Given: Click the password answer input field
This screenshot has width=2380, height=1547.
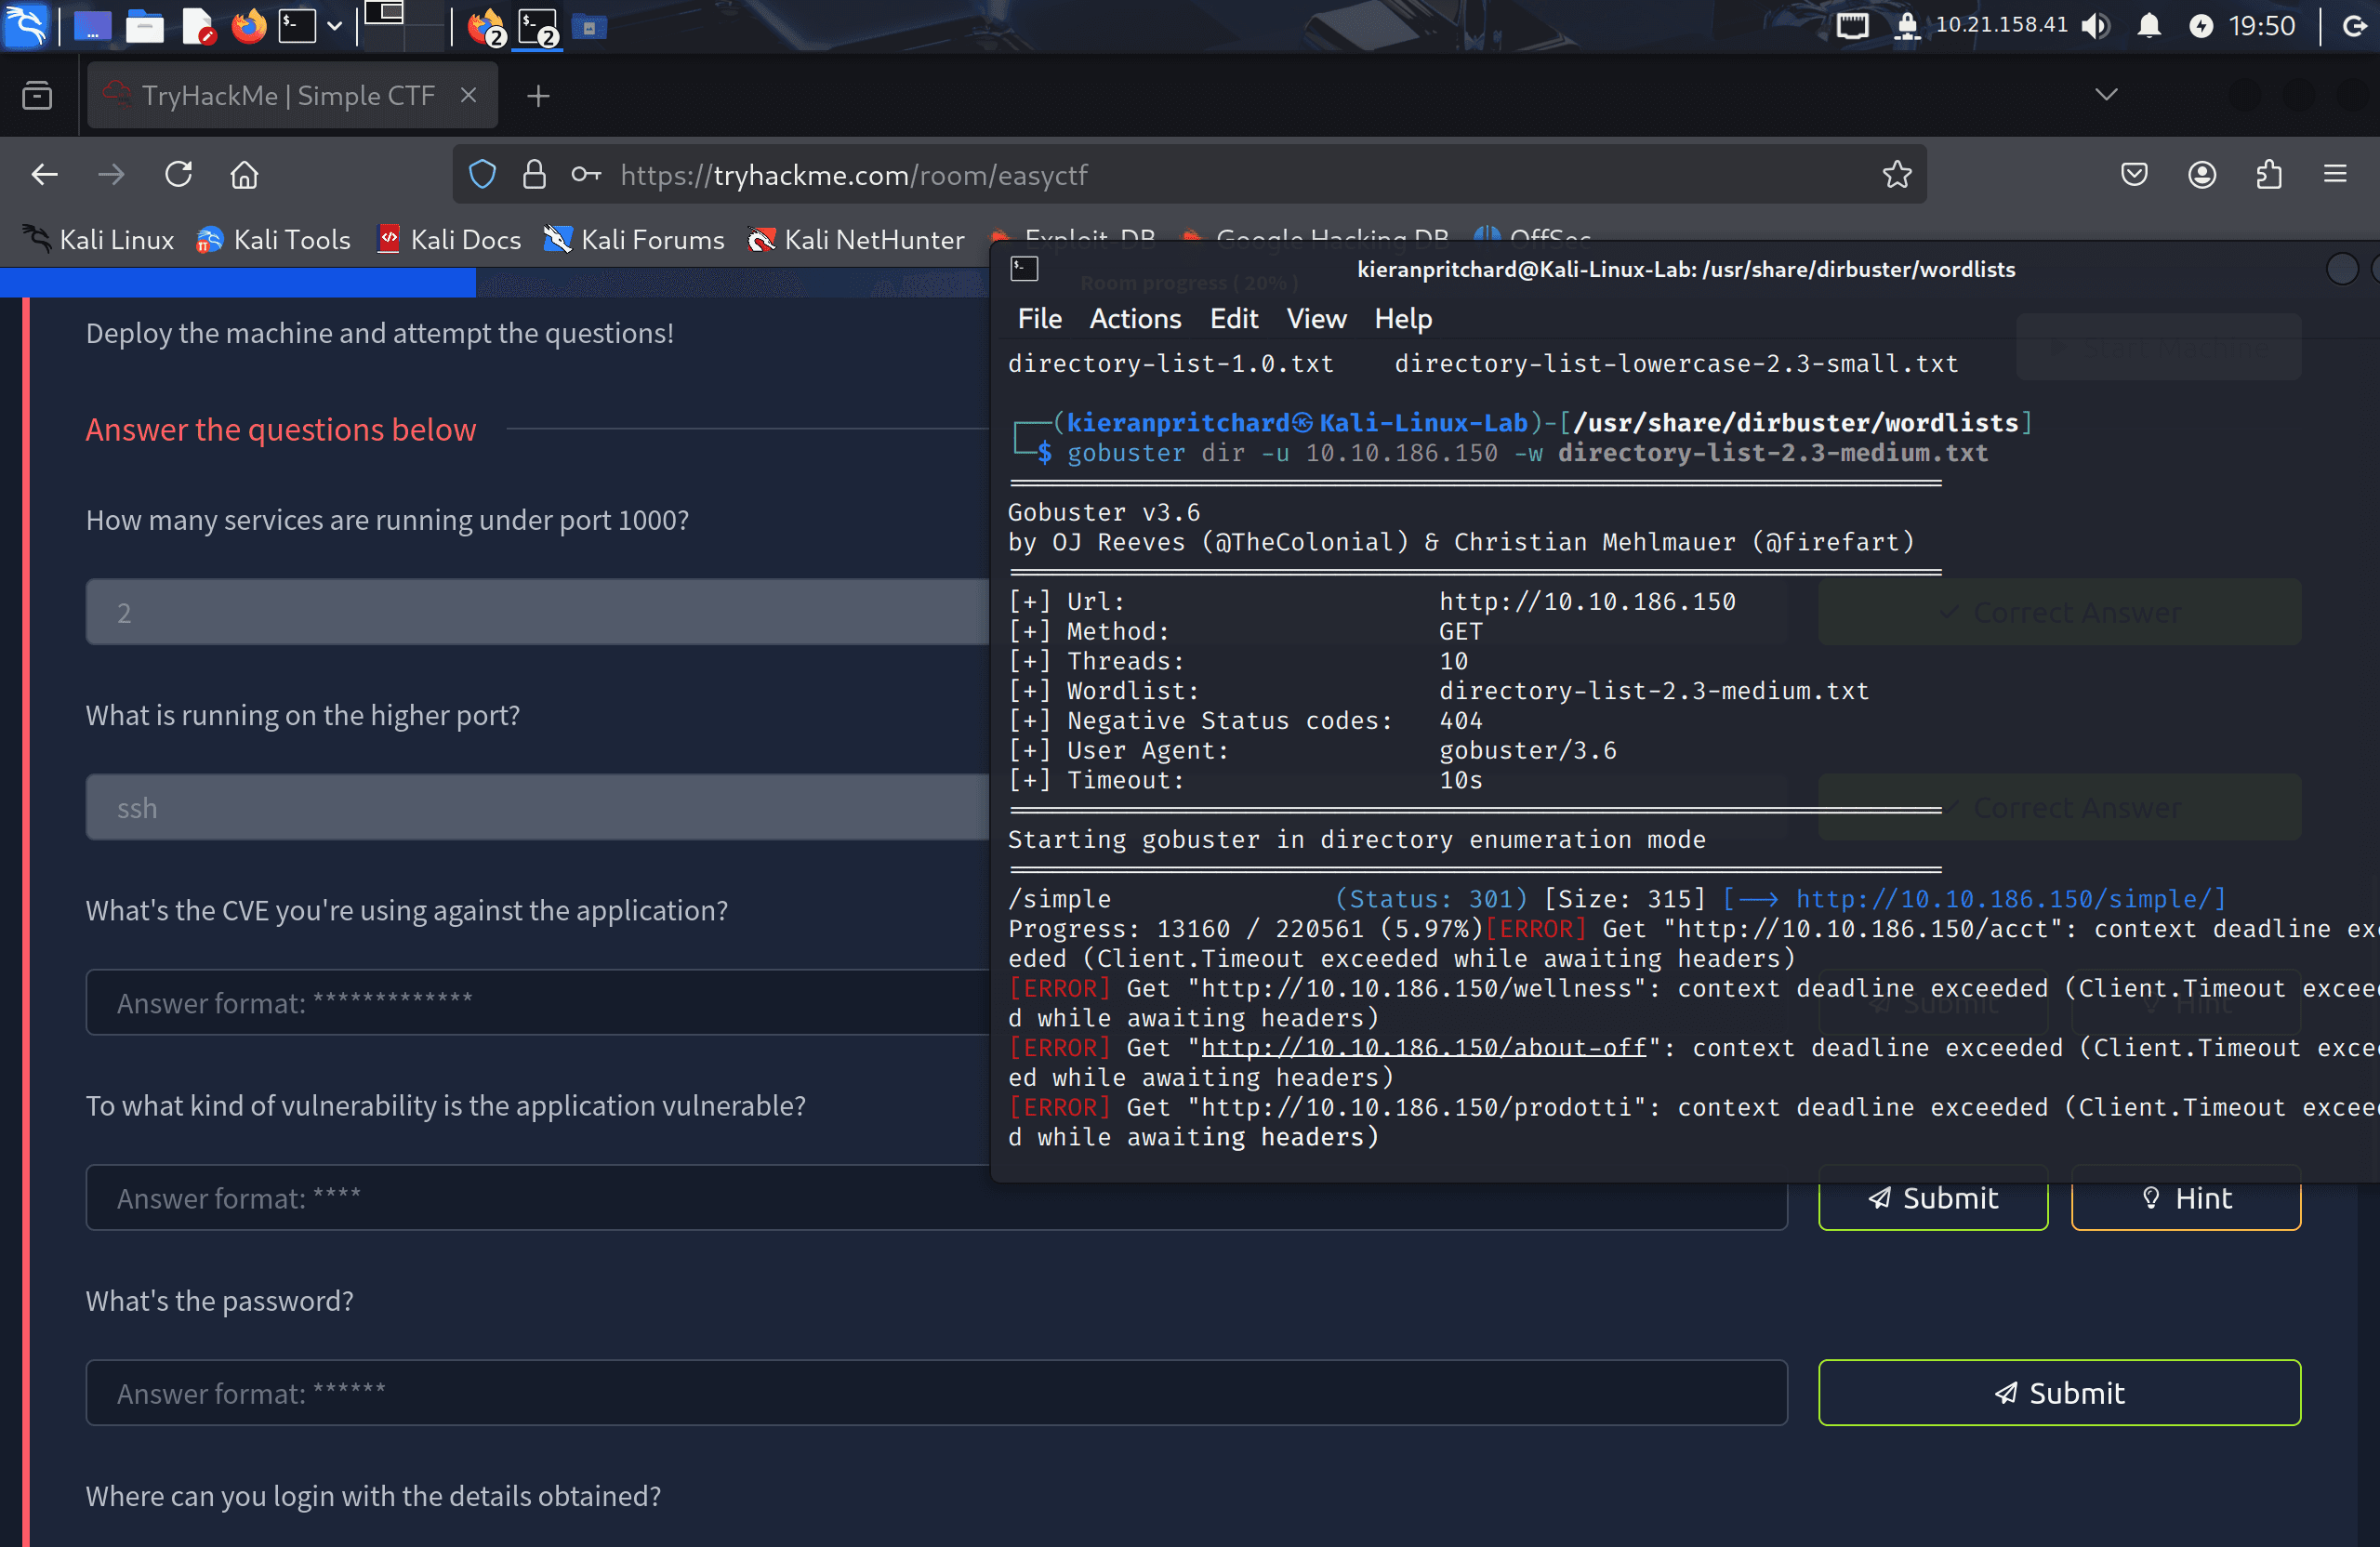Looking at the screenshot, I should [x=936, y=1393].
